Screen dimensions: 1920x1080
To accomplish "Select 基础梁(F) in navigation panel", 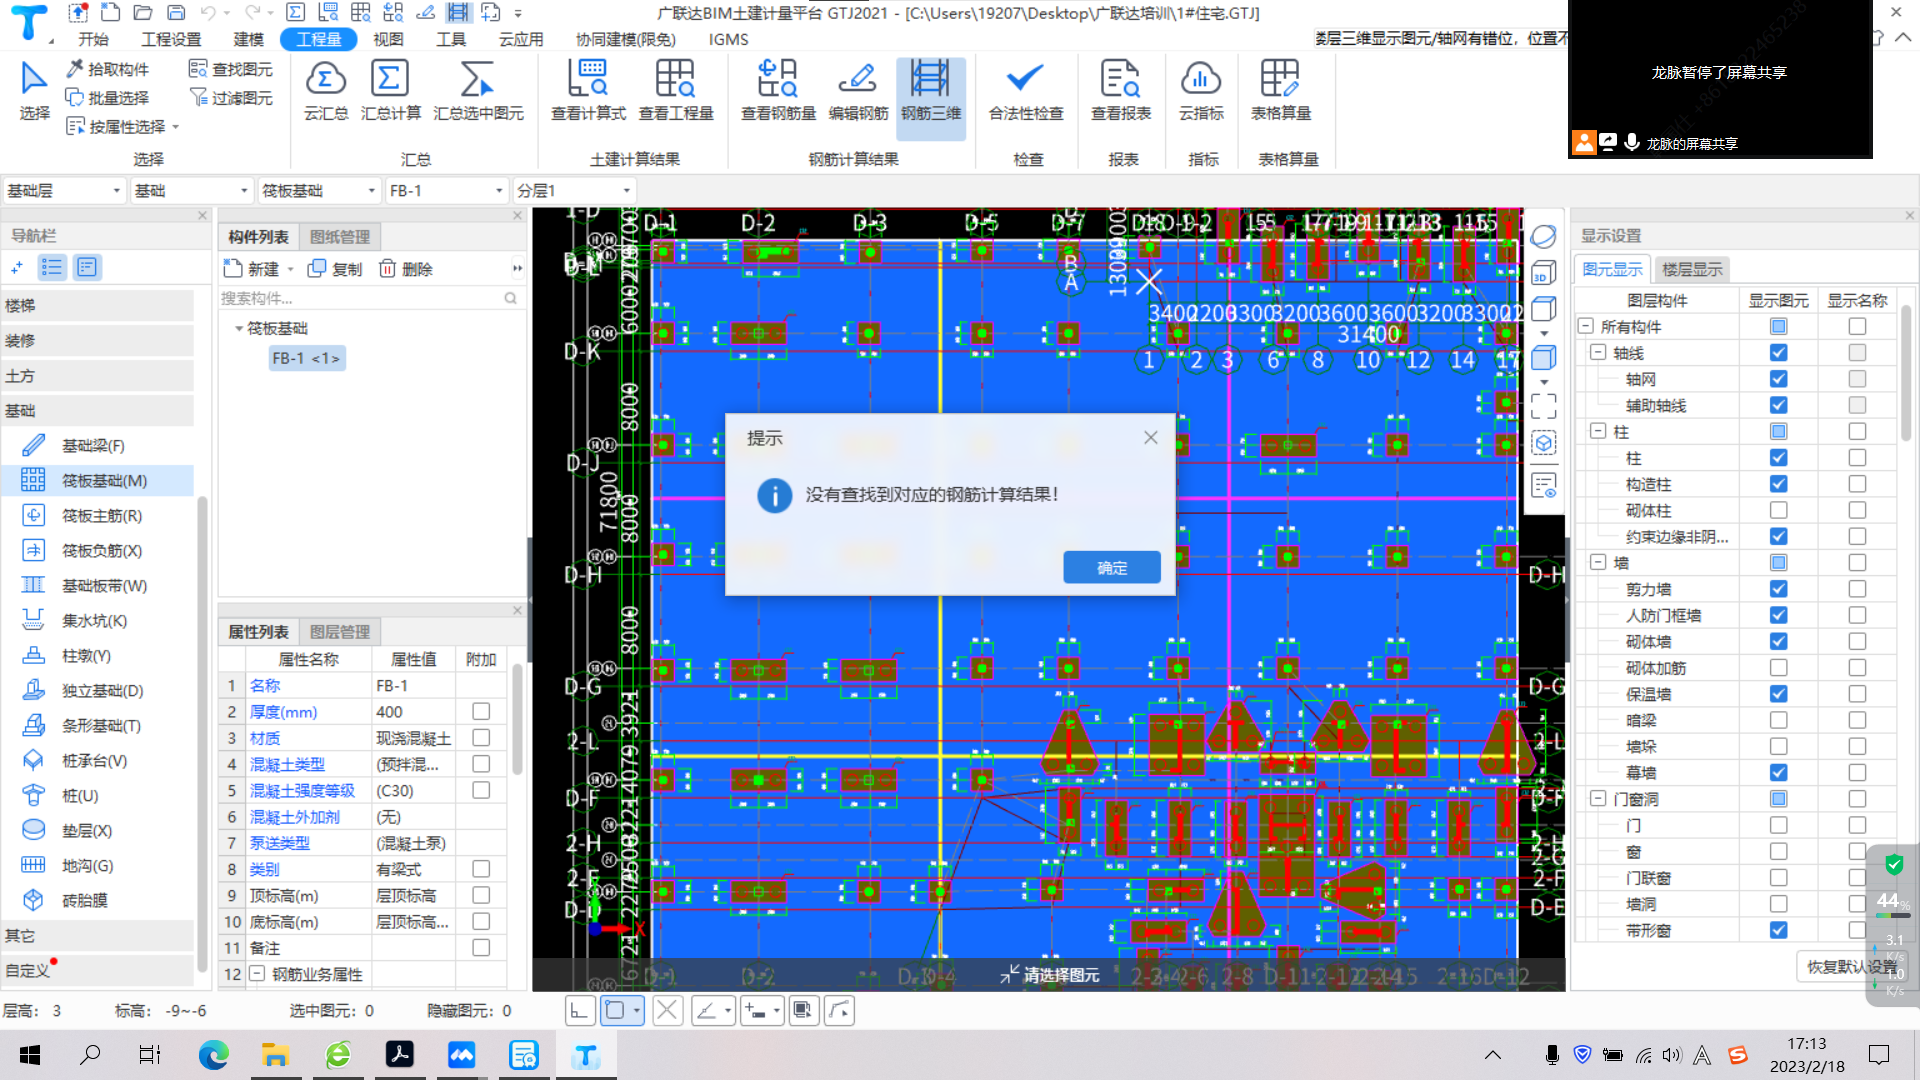I will (93, 445).
